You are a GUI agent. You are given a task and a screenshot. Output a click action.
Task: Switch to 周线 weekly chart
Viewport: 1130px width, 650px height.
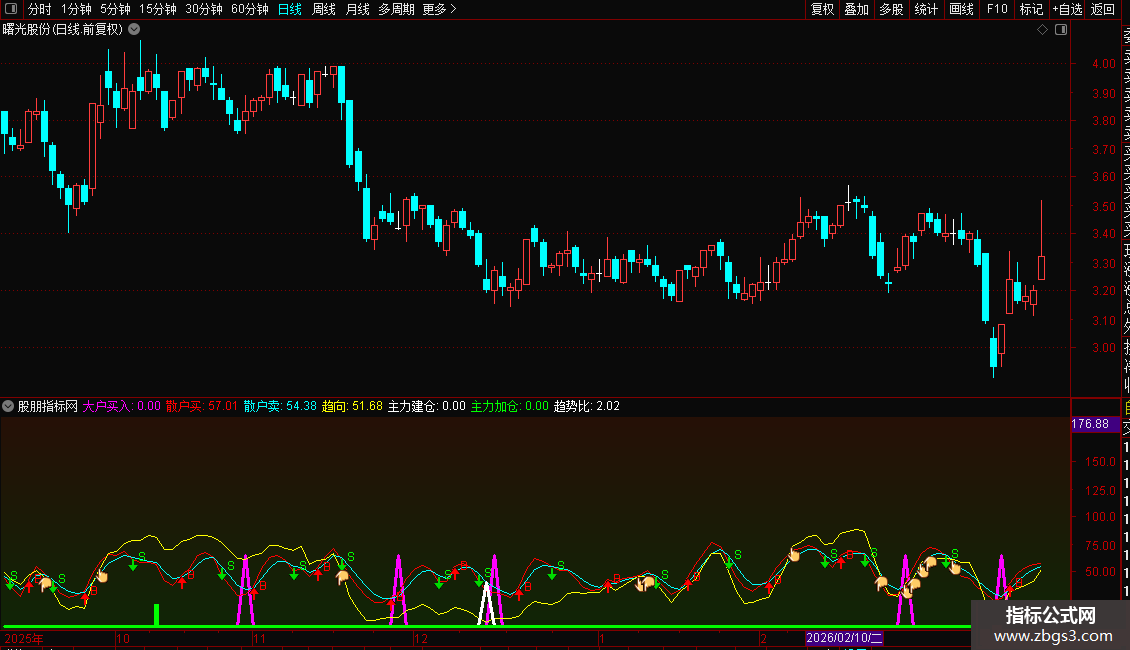coord(324,9)
